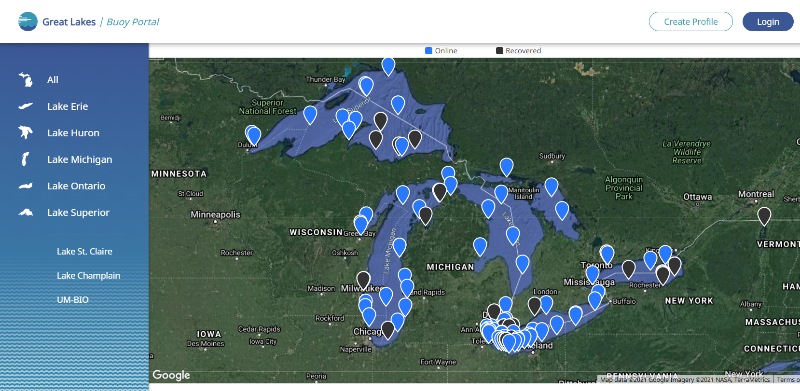The height and width of the screenshot is (391, 800).
Task: Click the Create Profile button
Action: 691,21
